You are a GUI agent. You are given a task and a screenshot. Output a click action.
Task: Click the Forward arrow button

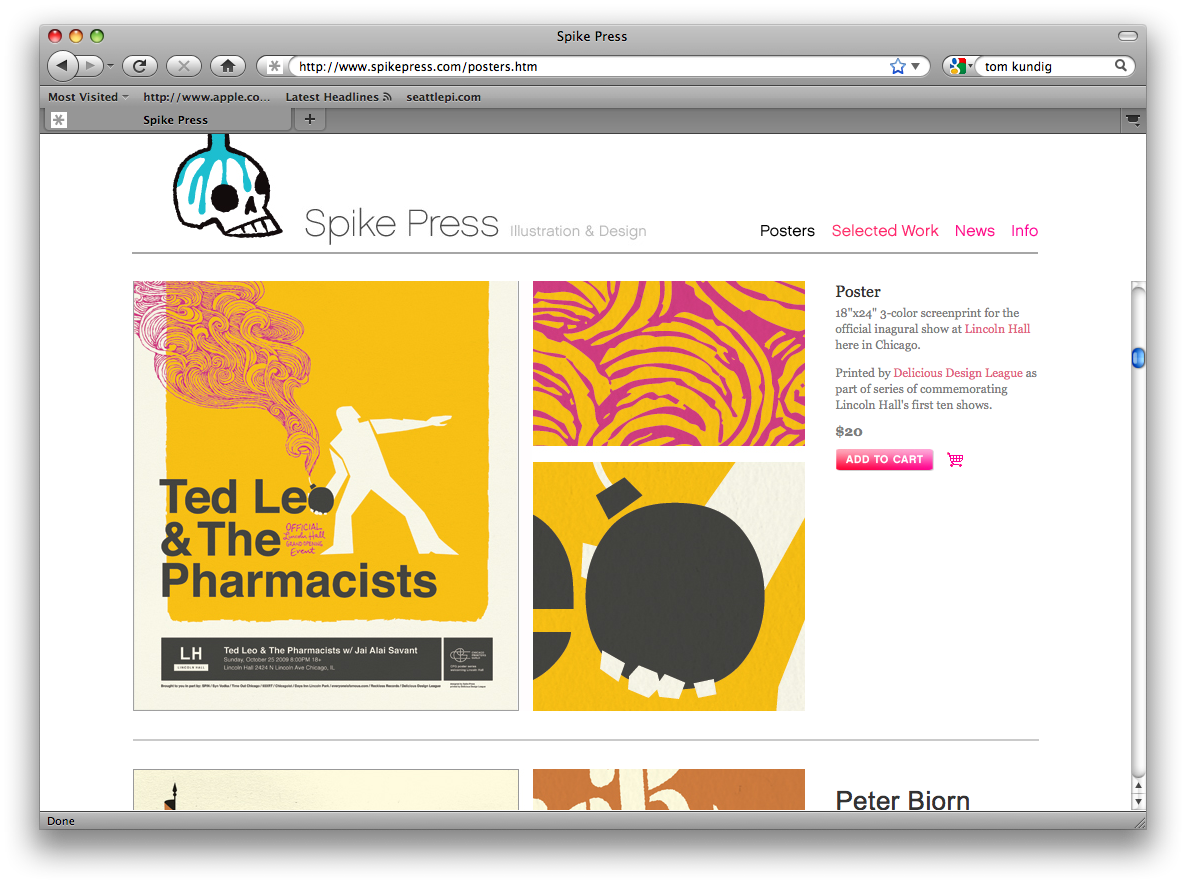tap(90, 67)
